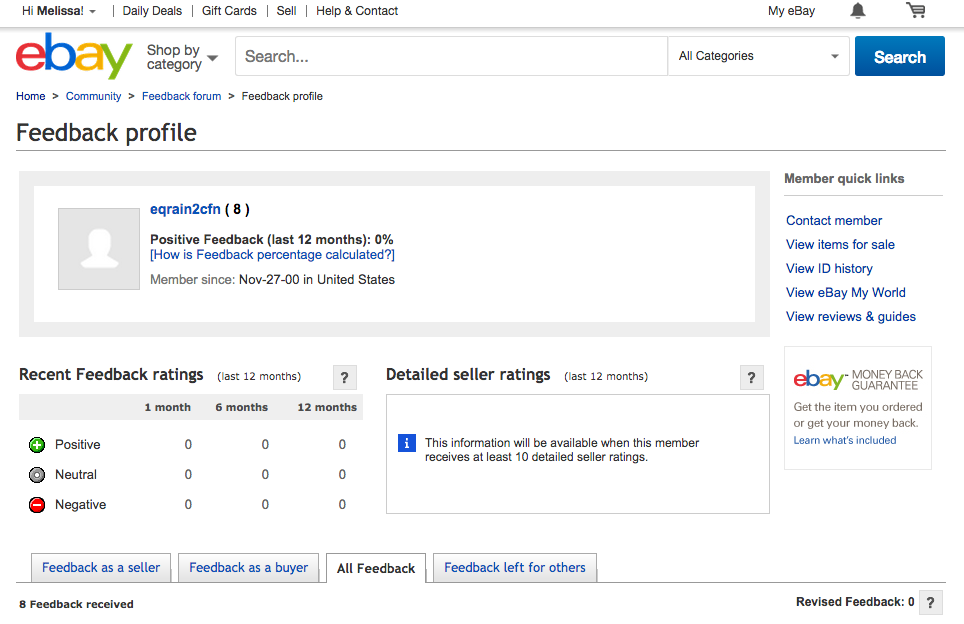Switch to Feedback as a seller tab
The width and height of the screenshot is (964, 624).
pos(101,567)
